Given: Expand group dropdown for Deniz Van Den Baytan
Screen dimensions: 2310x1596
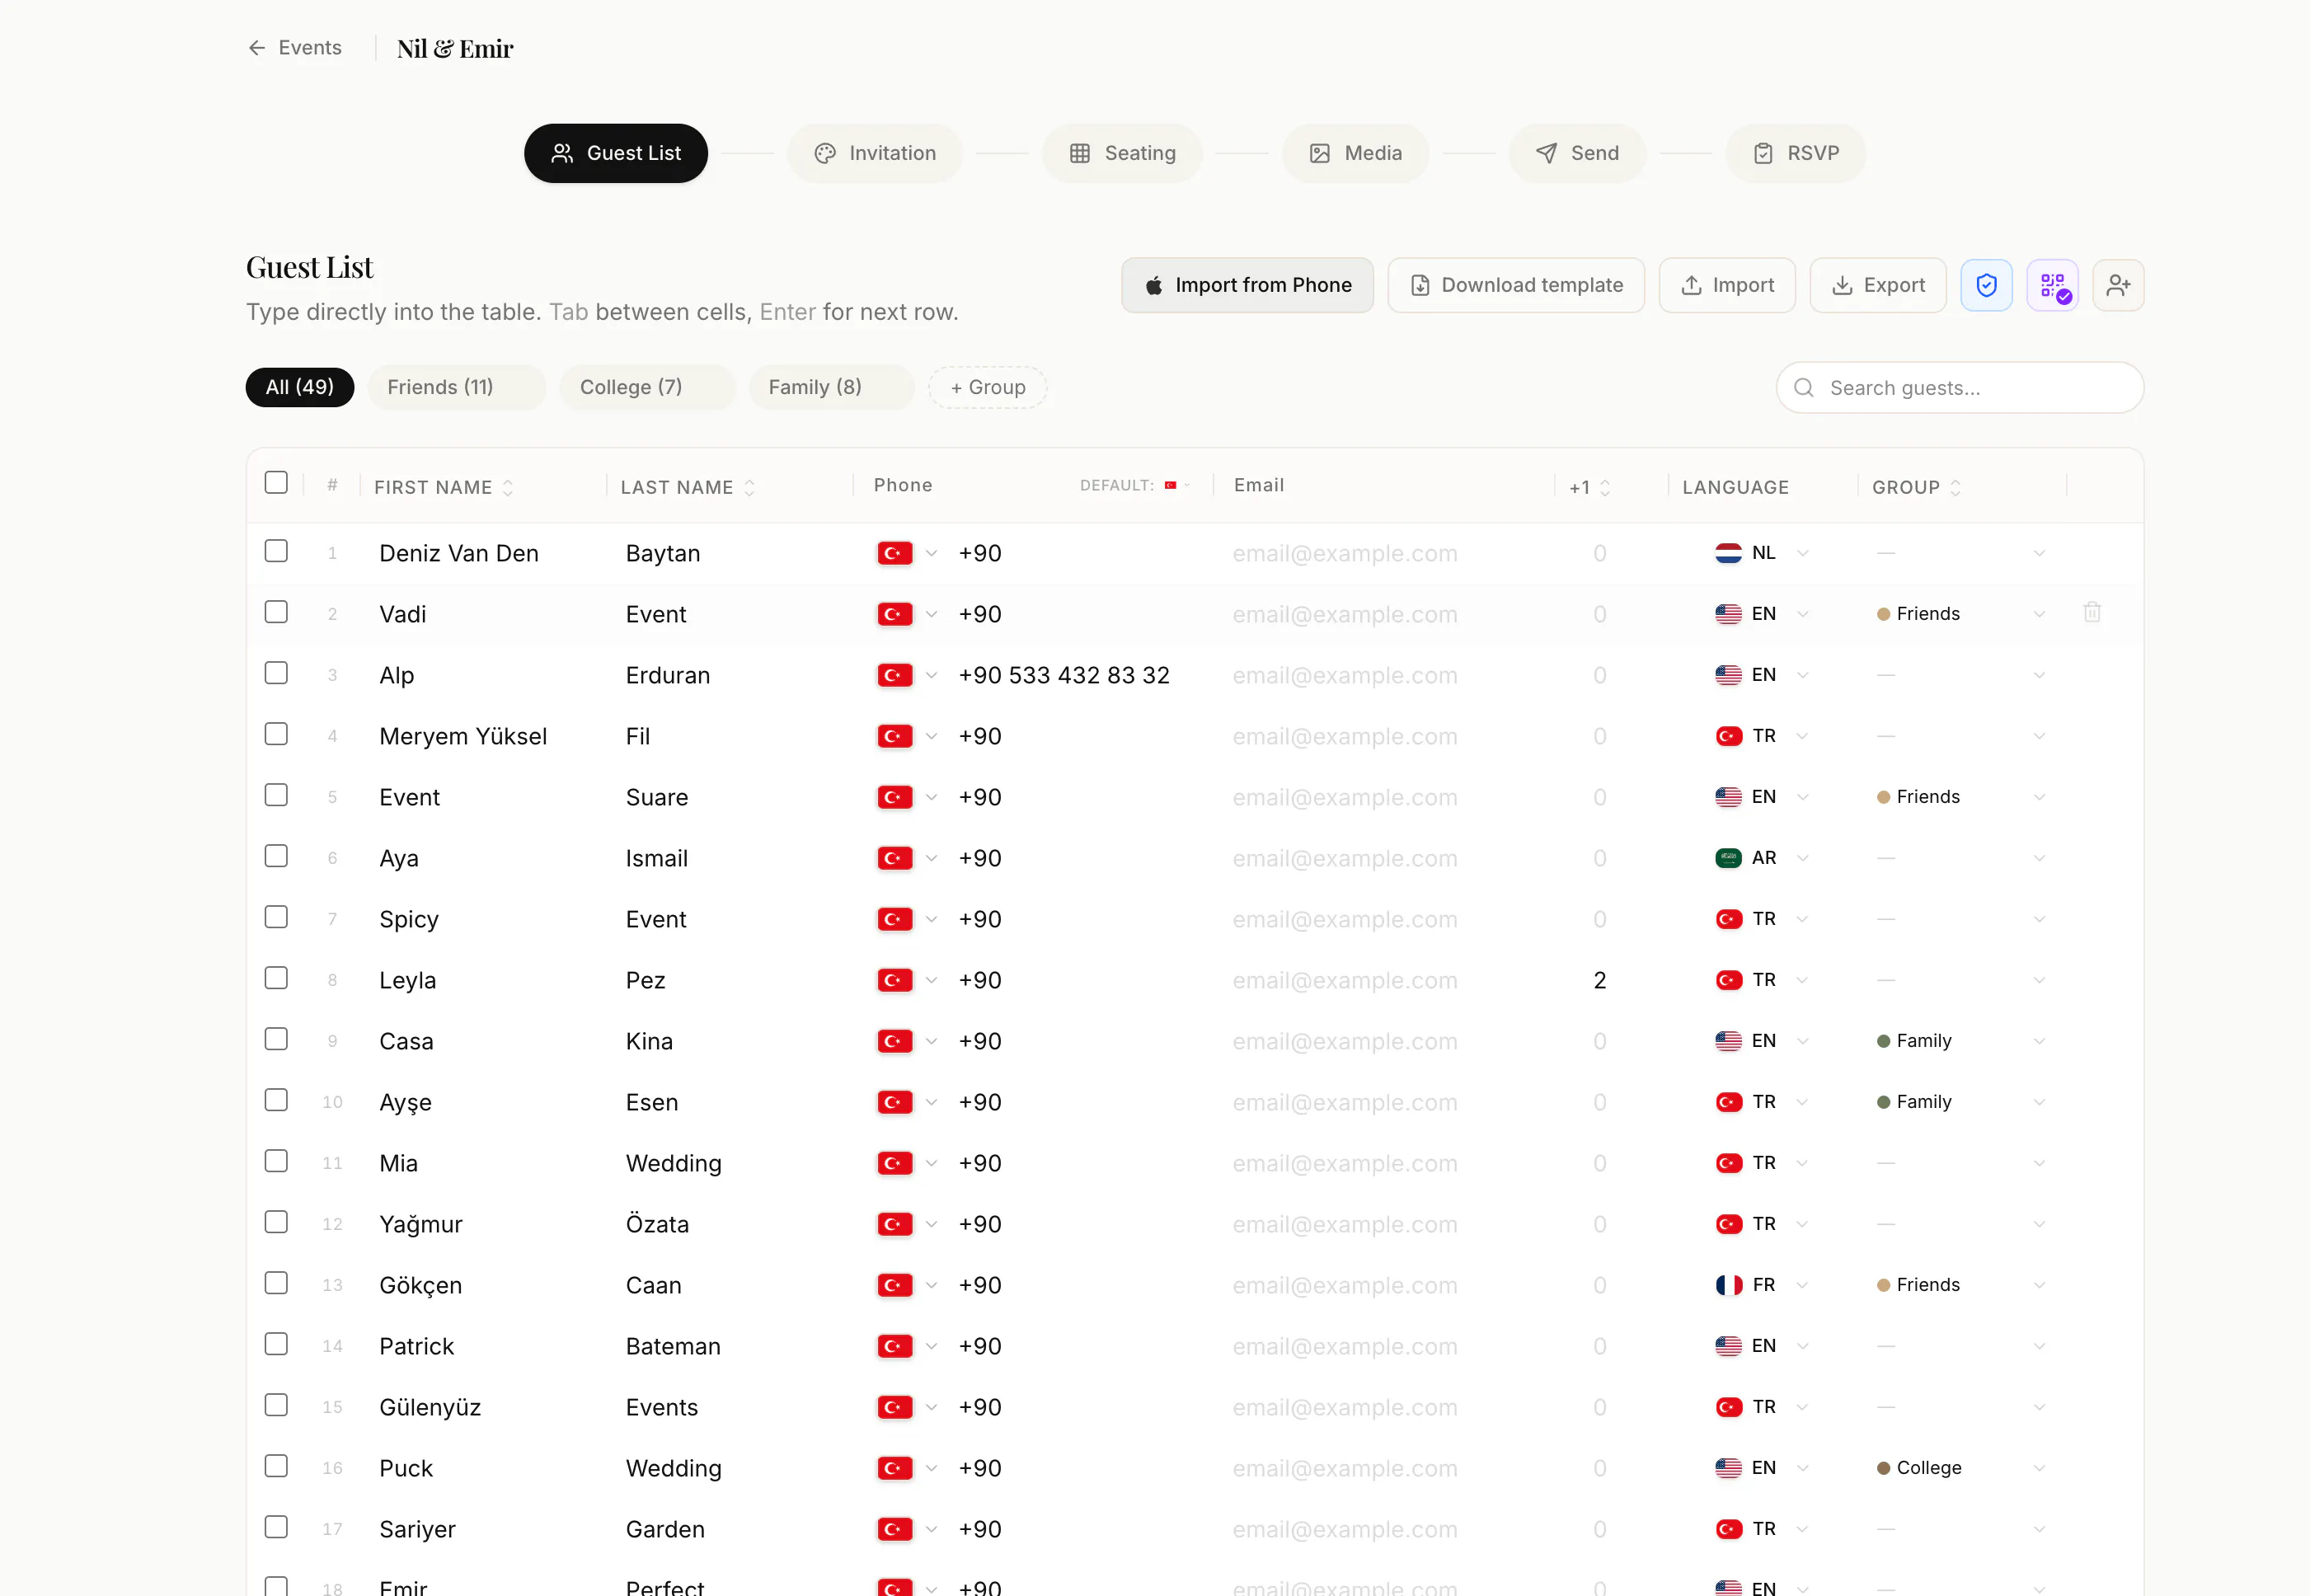Looking at the screenshot, I should (2039, 553).
